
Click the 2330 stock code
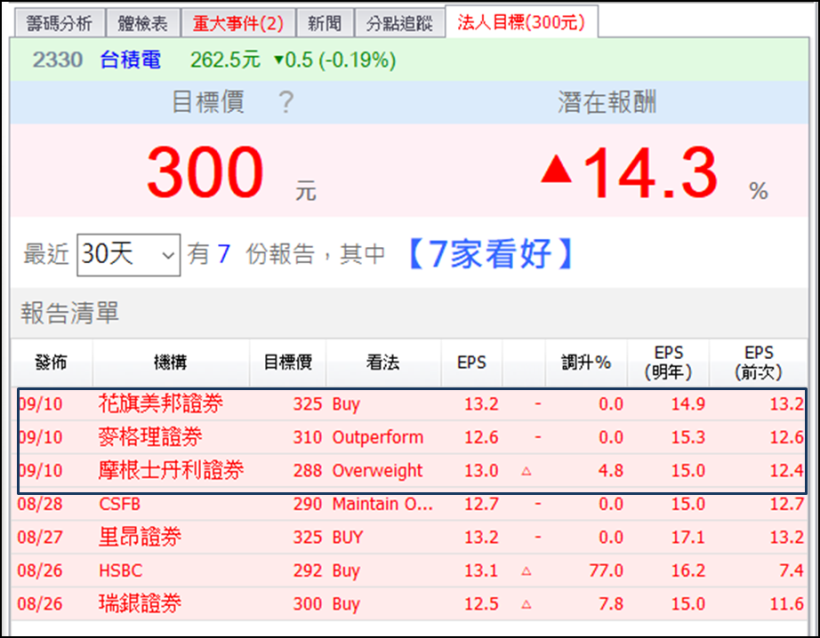tap(58, 60)
